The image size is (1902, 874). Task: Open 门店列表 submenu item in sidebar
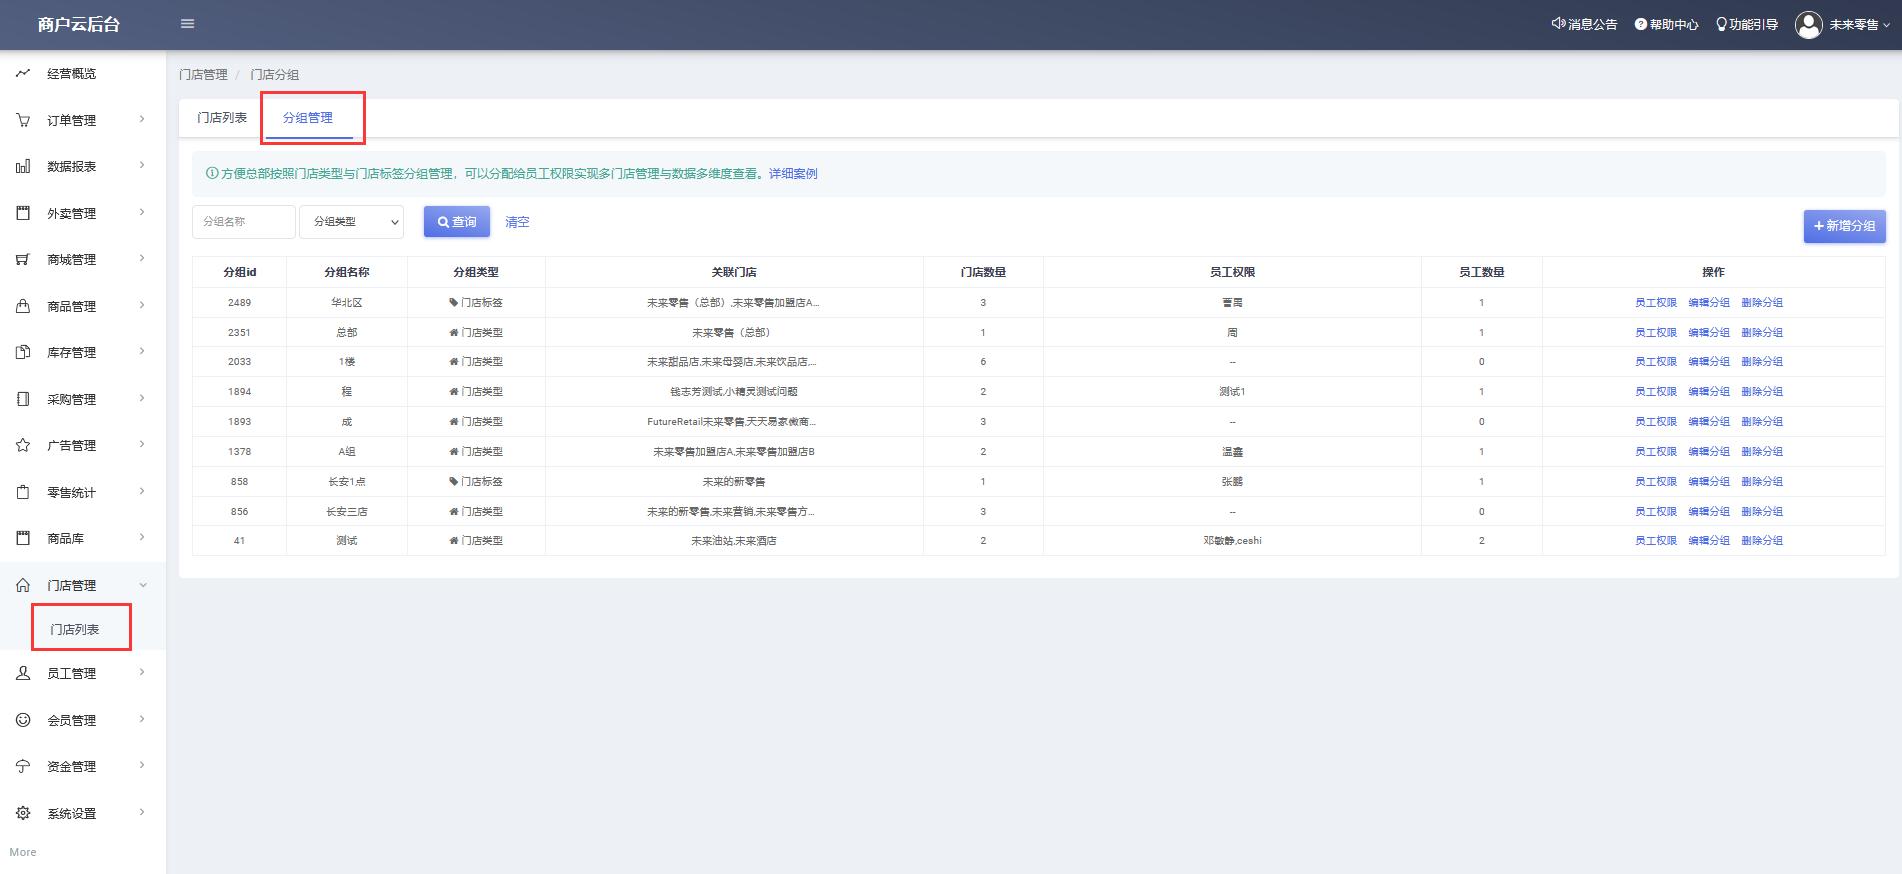75,629
